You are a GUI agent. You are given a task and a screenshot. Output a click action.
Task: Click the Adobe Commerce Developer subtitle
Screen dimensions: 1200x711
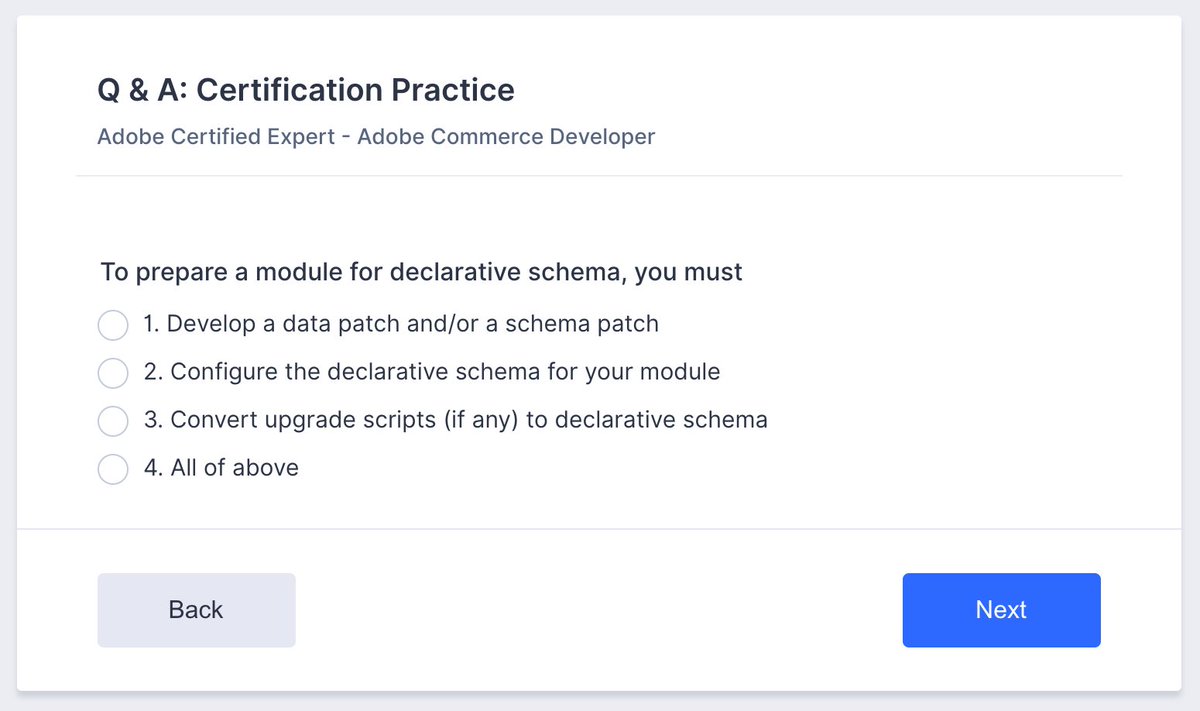coord(376,136)
